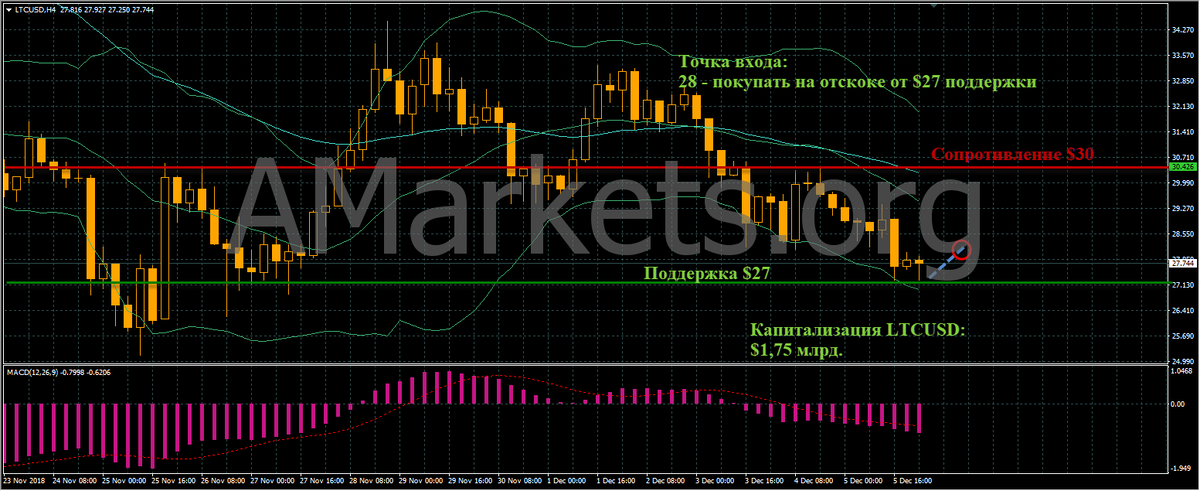Click the 28.550 price axis label

click(x=1181, y=234)
